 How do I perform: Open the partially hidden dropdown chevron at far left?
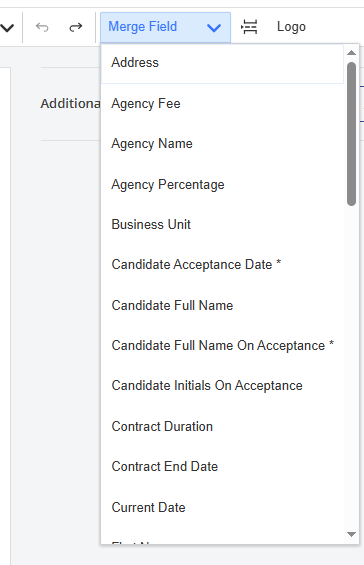click(7, 27)
